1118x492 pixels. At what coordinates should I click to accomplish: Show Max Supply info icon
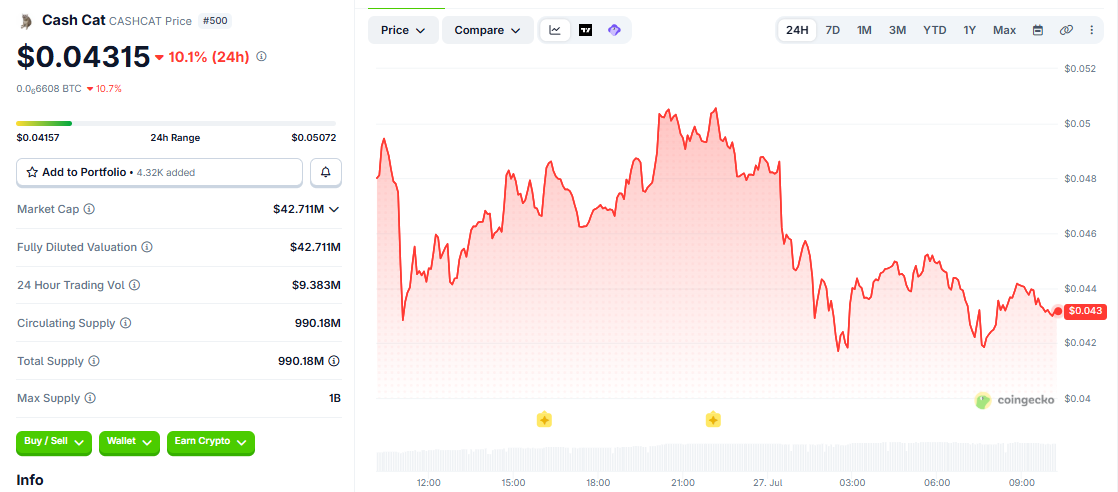click(x=90, y=399)
